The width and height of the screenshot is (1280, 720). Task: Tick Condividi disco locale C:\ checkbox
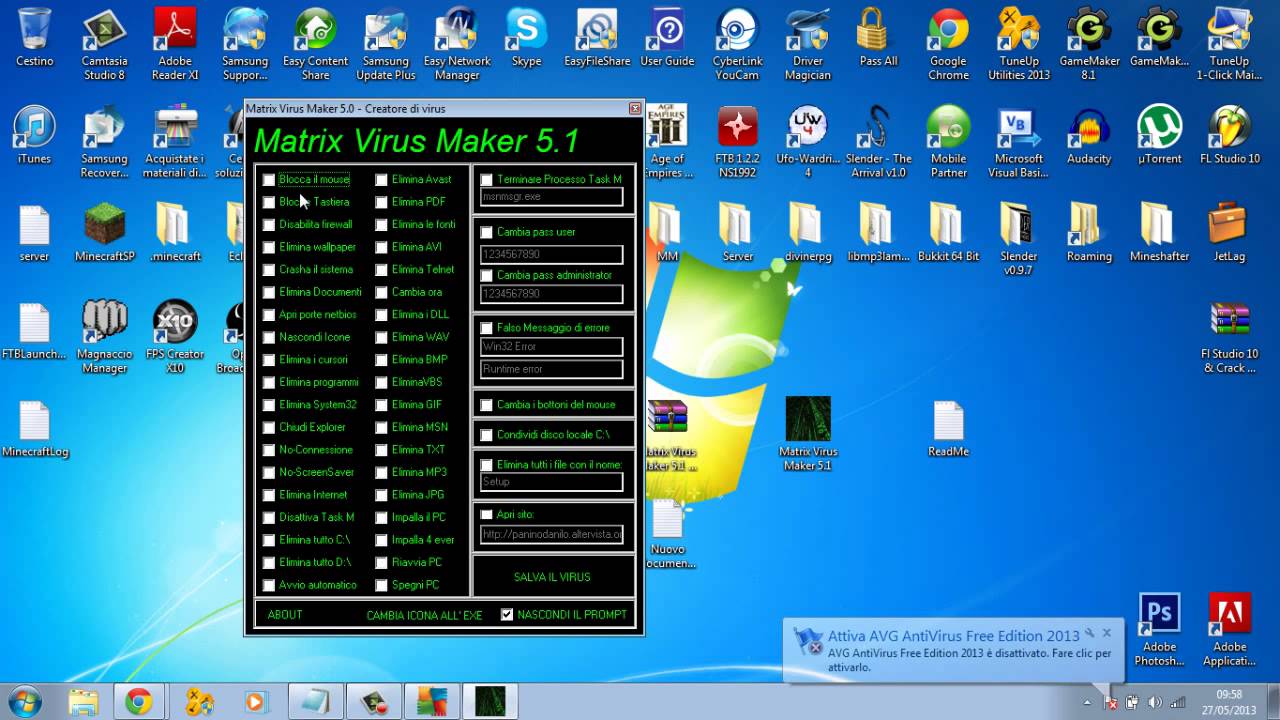click(487, 435)
